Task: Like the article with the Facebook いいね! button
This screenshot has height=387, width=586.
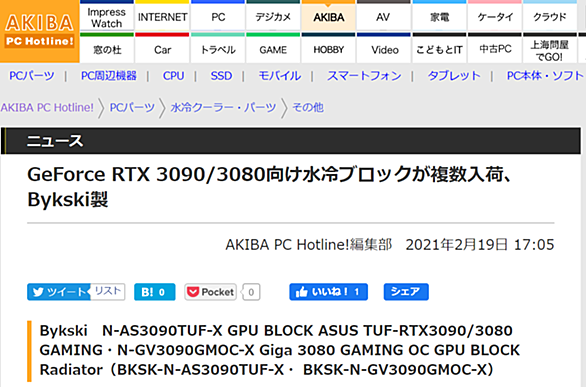Action: (x=328, y=292)
